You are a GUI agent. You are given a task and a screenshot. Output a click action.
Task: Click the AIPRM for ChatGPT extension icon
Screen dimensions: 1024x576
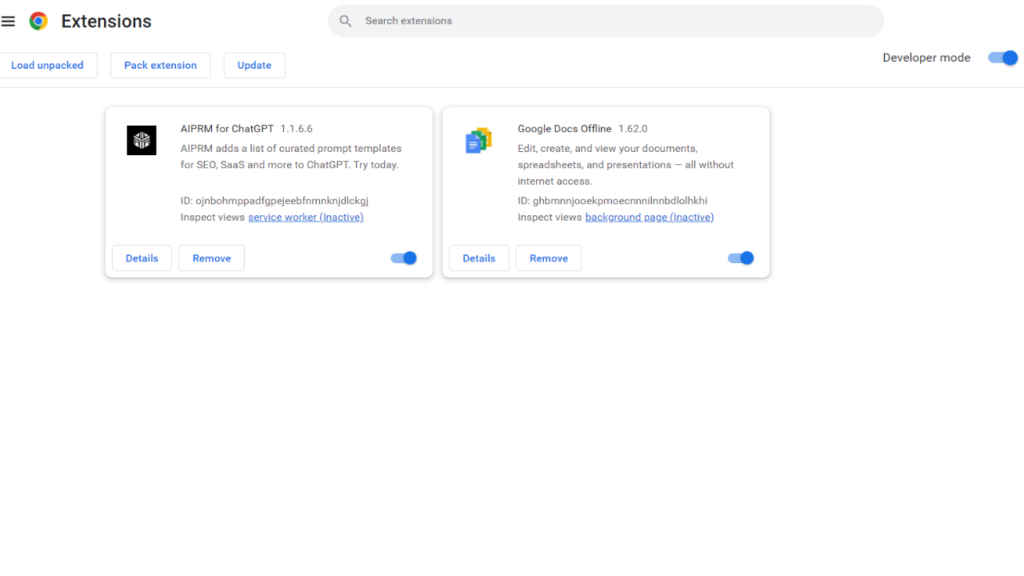142,141
